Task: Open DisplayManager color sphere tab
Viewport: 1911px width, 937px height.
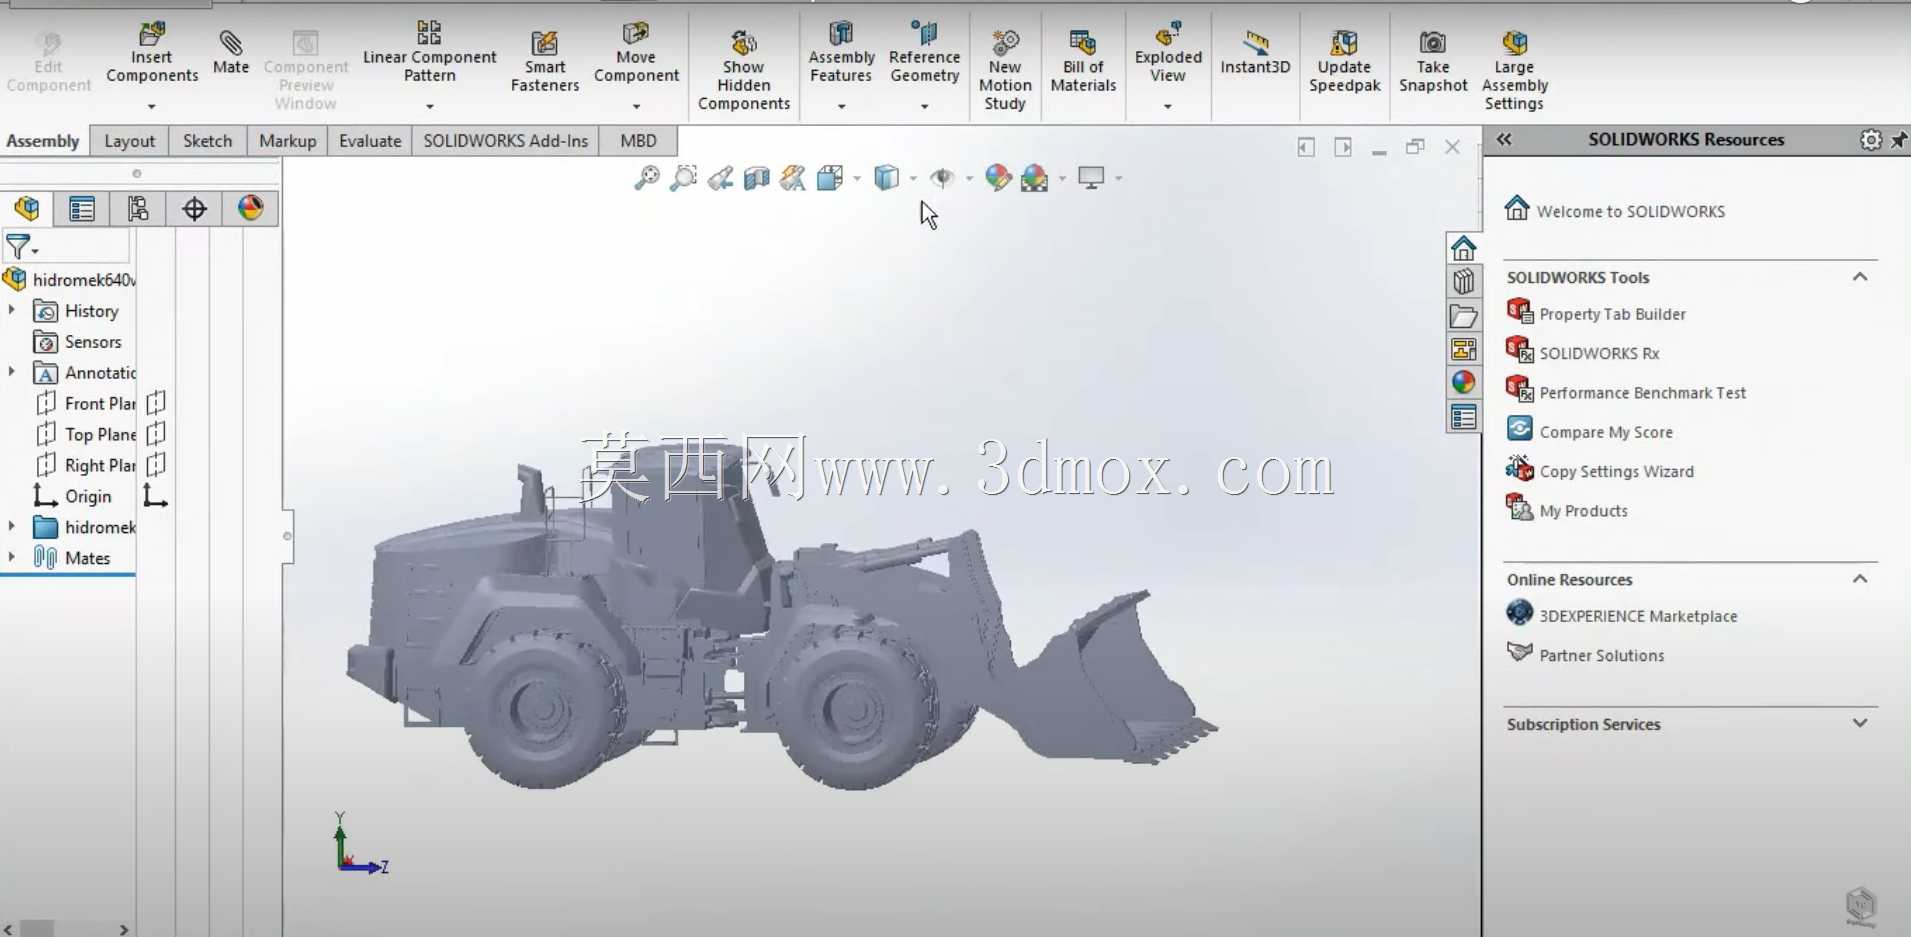Action: coord(250,208)
